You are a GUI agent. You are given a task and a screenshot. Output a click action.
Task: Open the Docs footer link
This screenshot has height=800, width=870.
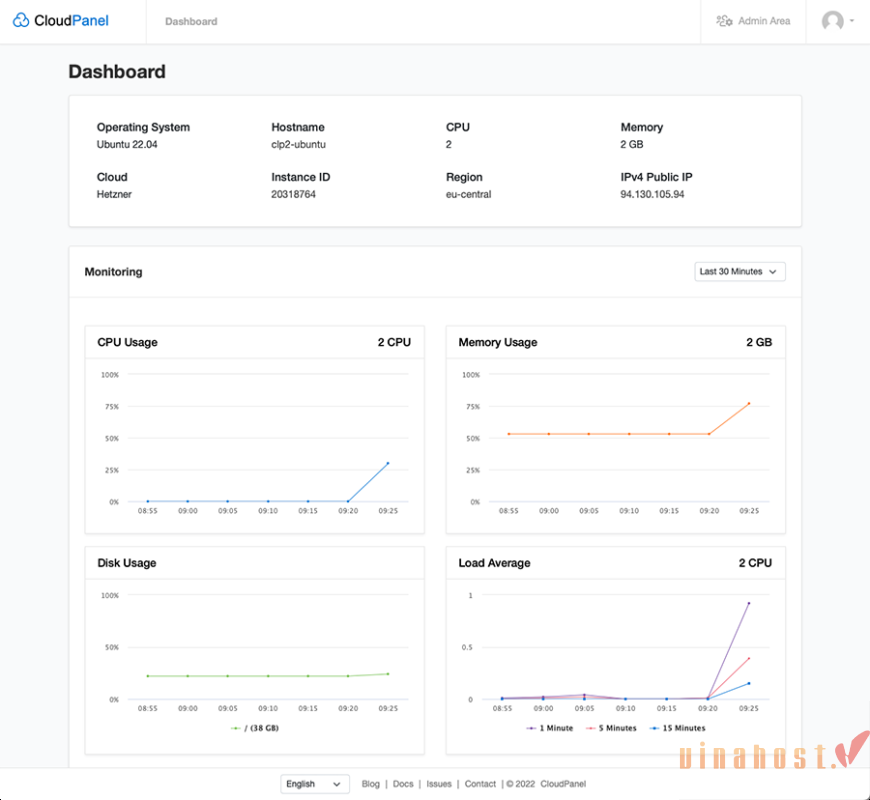403,784
